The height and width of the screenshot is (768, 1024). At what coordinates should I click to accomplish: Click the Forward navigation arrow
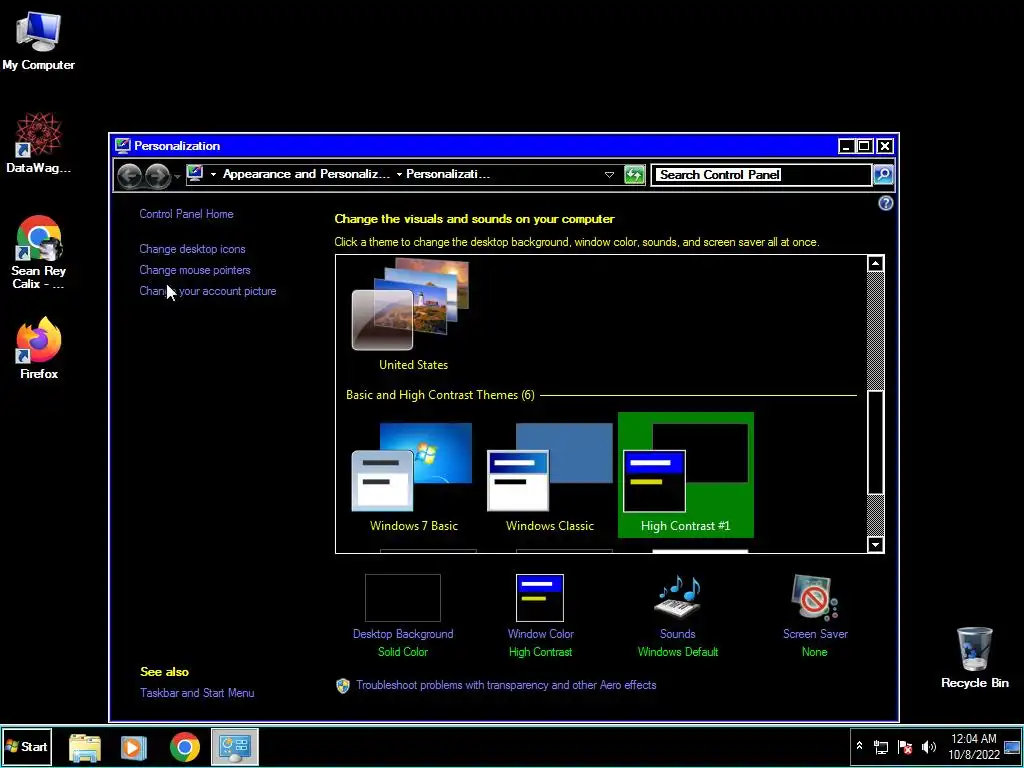pyautogui.click(x=157, y=175)
